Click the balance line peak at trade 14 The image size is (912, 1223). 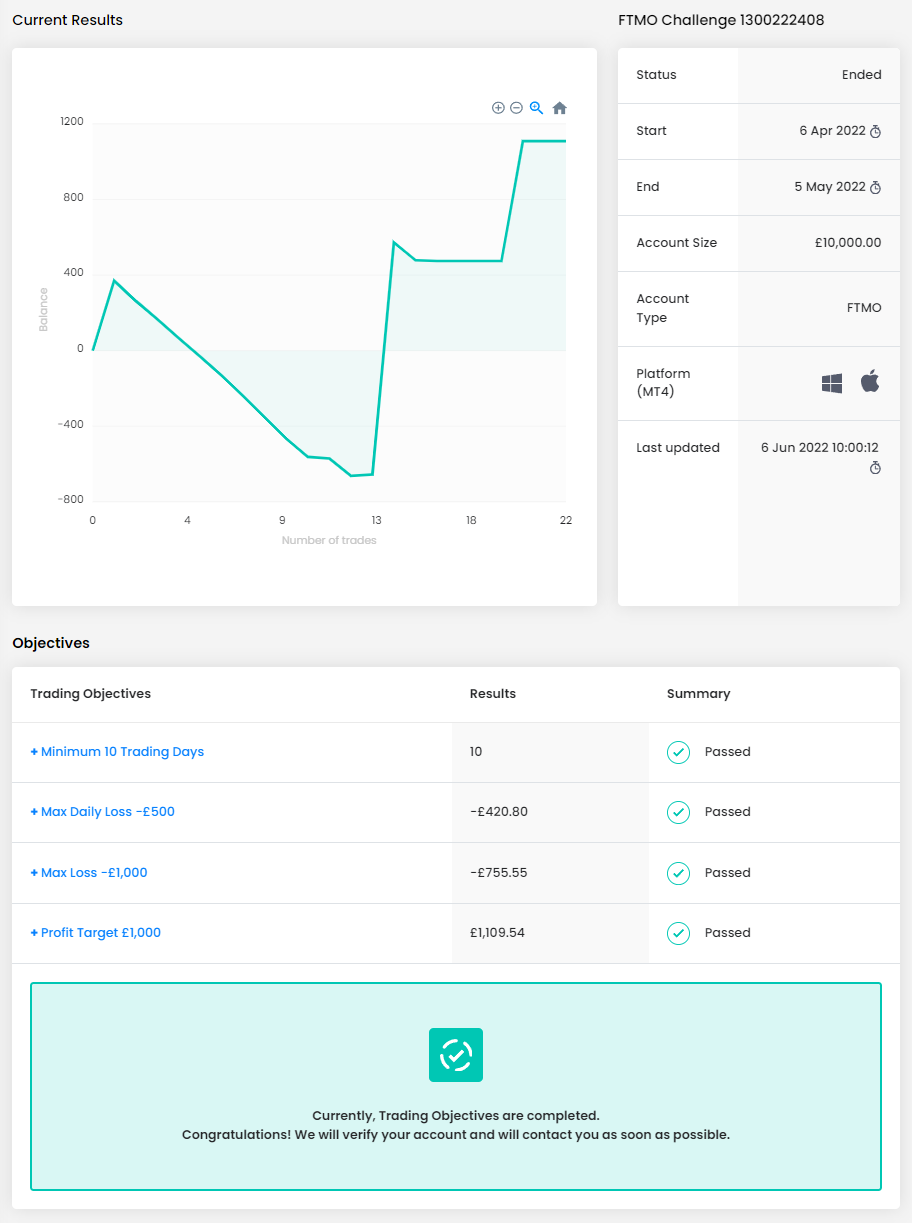[x=394, y=242]
